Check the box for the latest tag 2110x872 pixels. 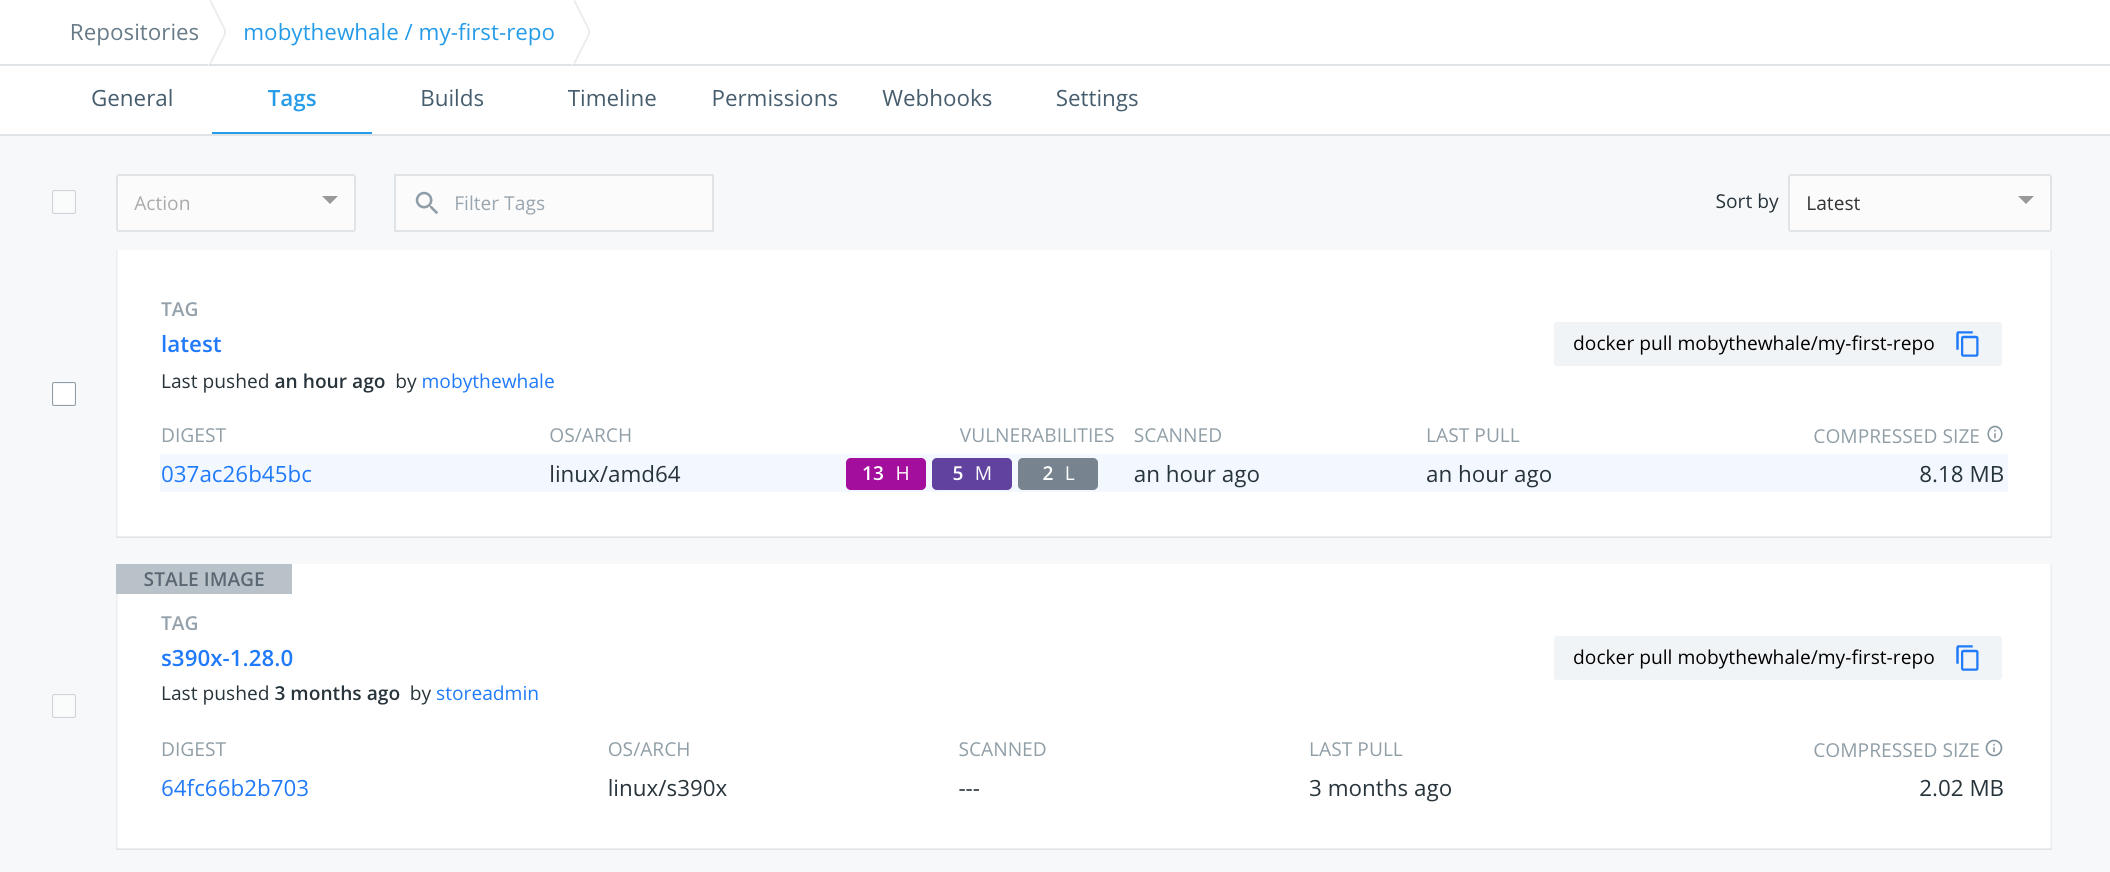tap(64, 394)
